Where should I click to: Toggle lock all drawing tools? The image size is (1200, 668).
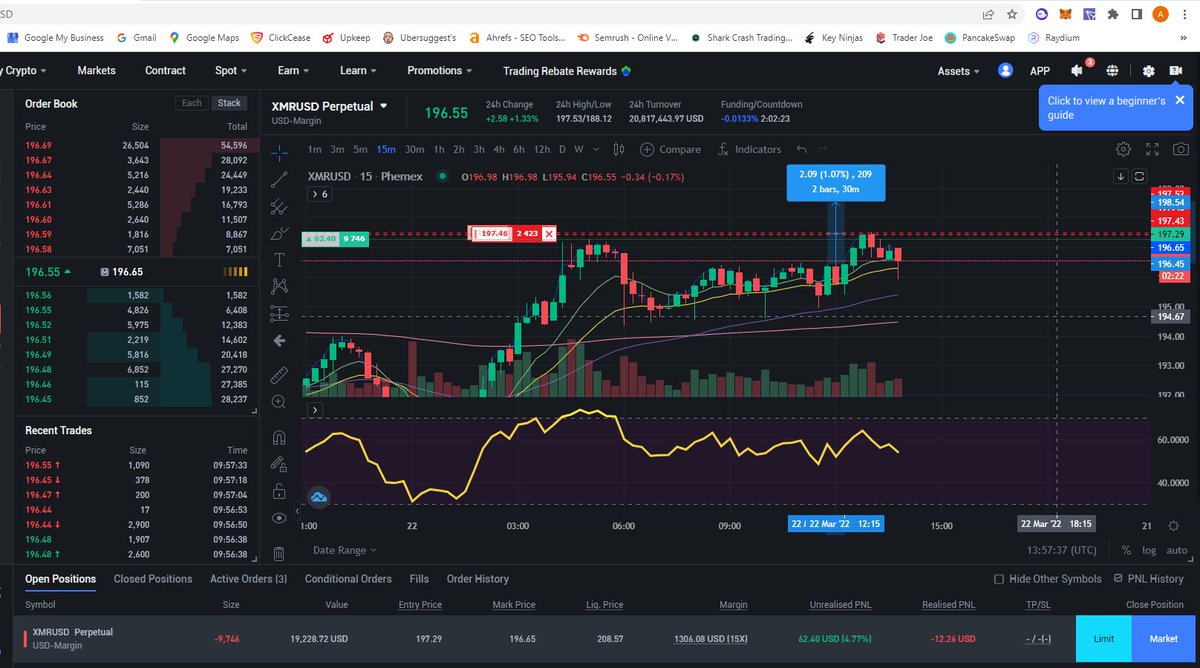pos(279,491)
